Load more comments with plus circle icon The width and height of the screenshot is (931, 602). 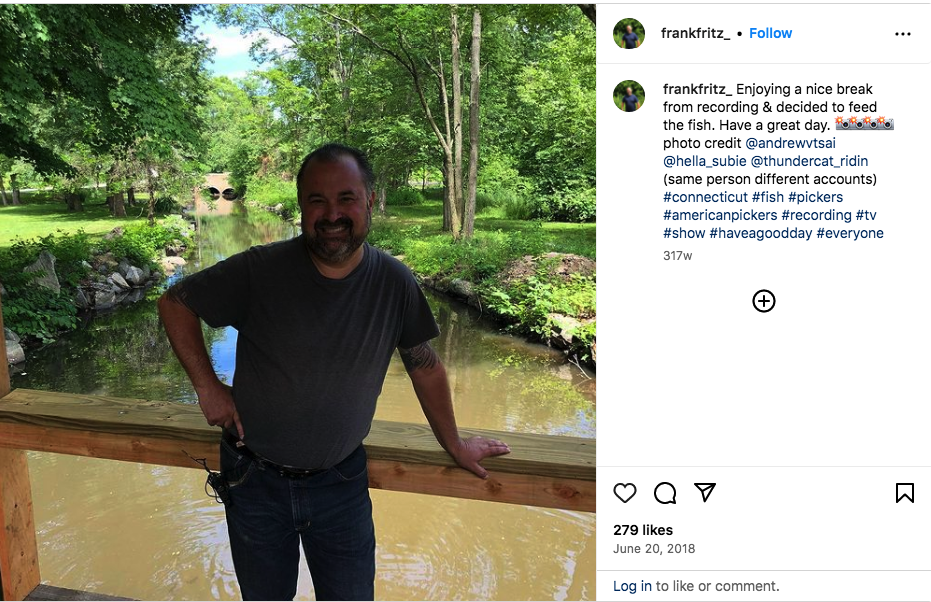763,301
